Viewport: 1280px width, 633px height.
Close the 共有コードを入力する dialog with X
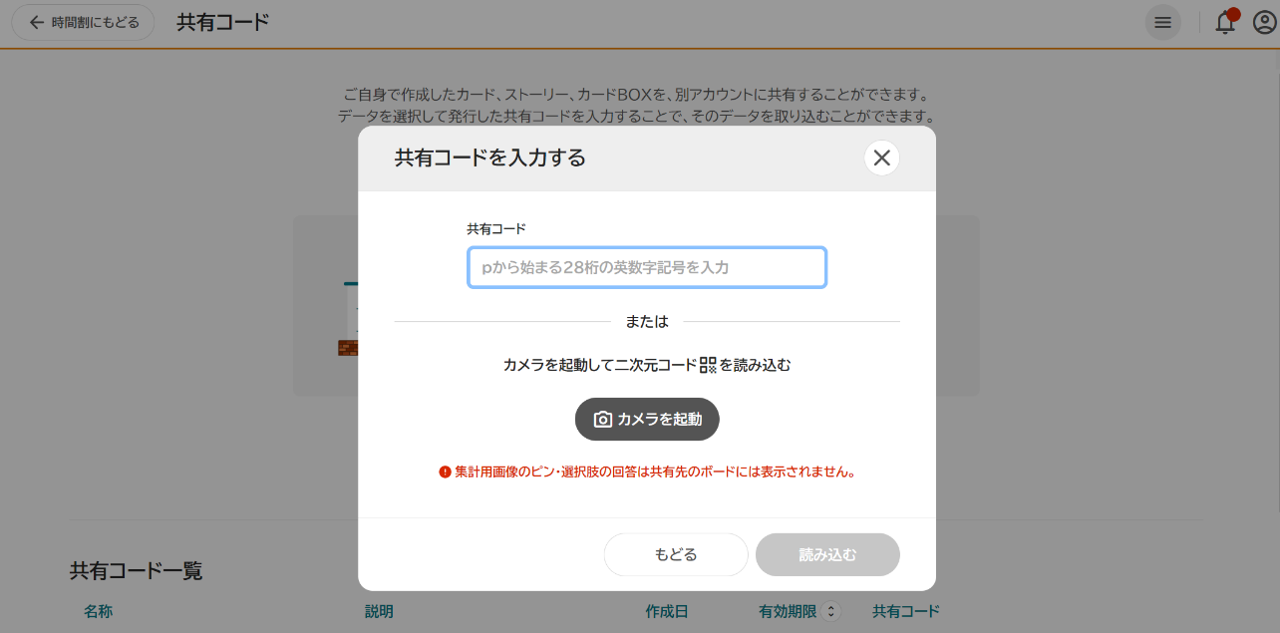tap(881, 157)
